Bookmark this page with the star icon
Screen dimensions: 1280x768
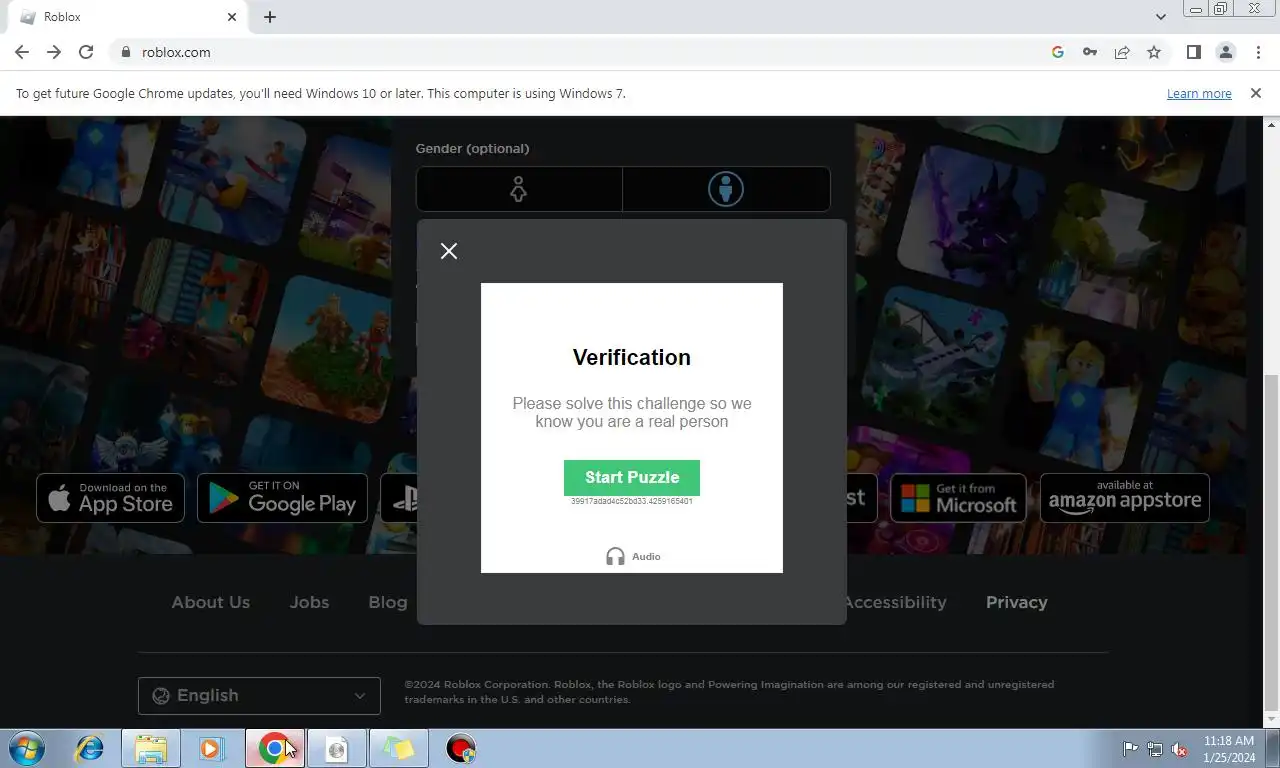(x=1154, y=52)
